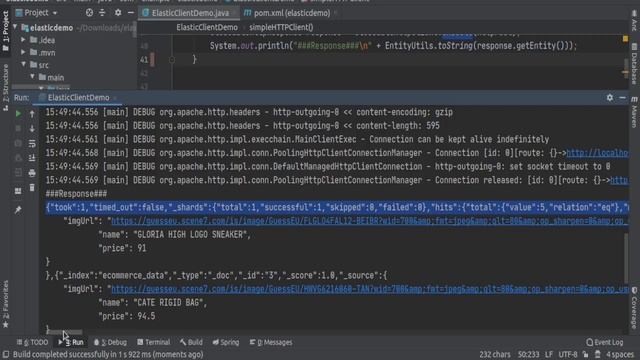The image size is (640, 360).
Task: Open the Coverage side panel
Action: click(x=634, y=308)
